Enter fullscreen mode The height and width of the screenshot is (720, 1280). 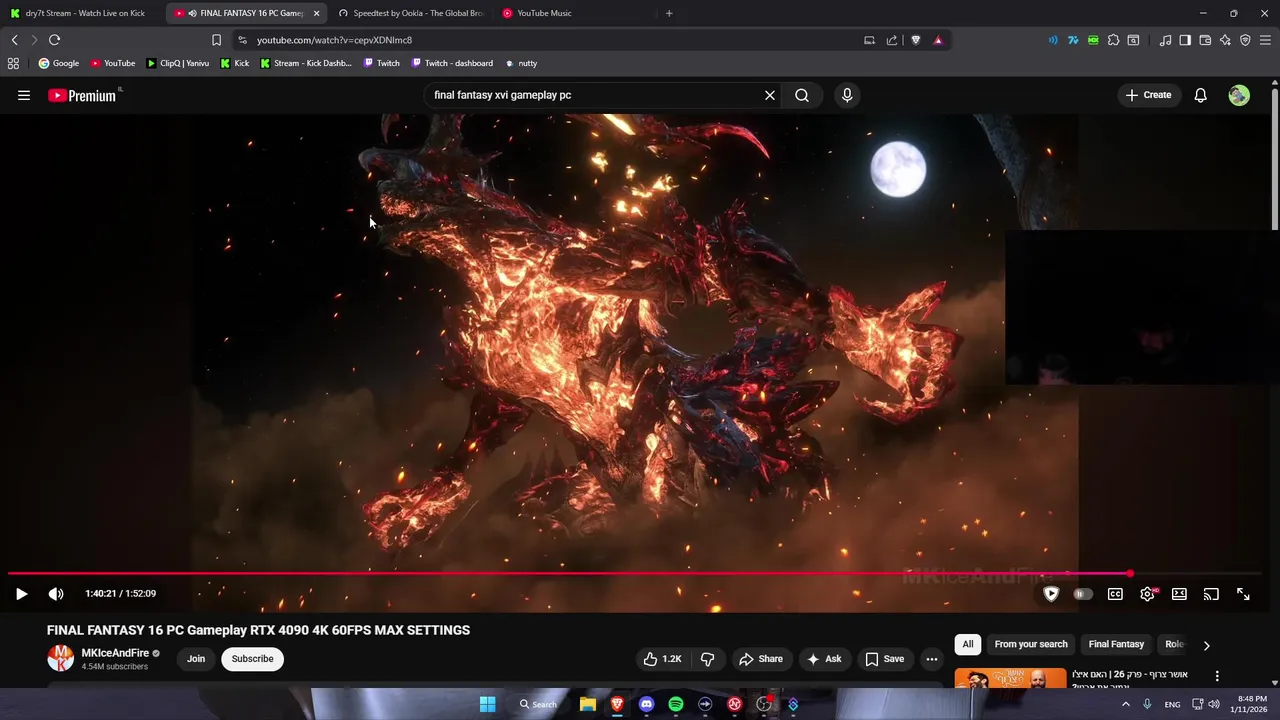tap(1243, 594)
